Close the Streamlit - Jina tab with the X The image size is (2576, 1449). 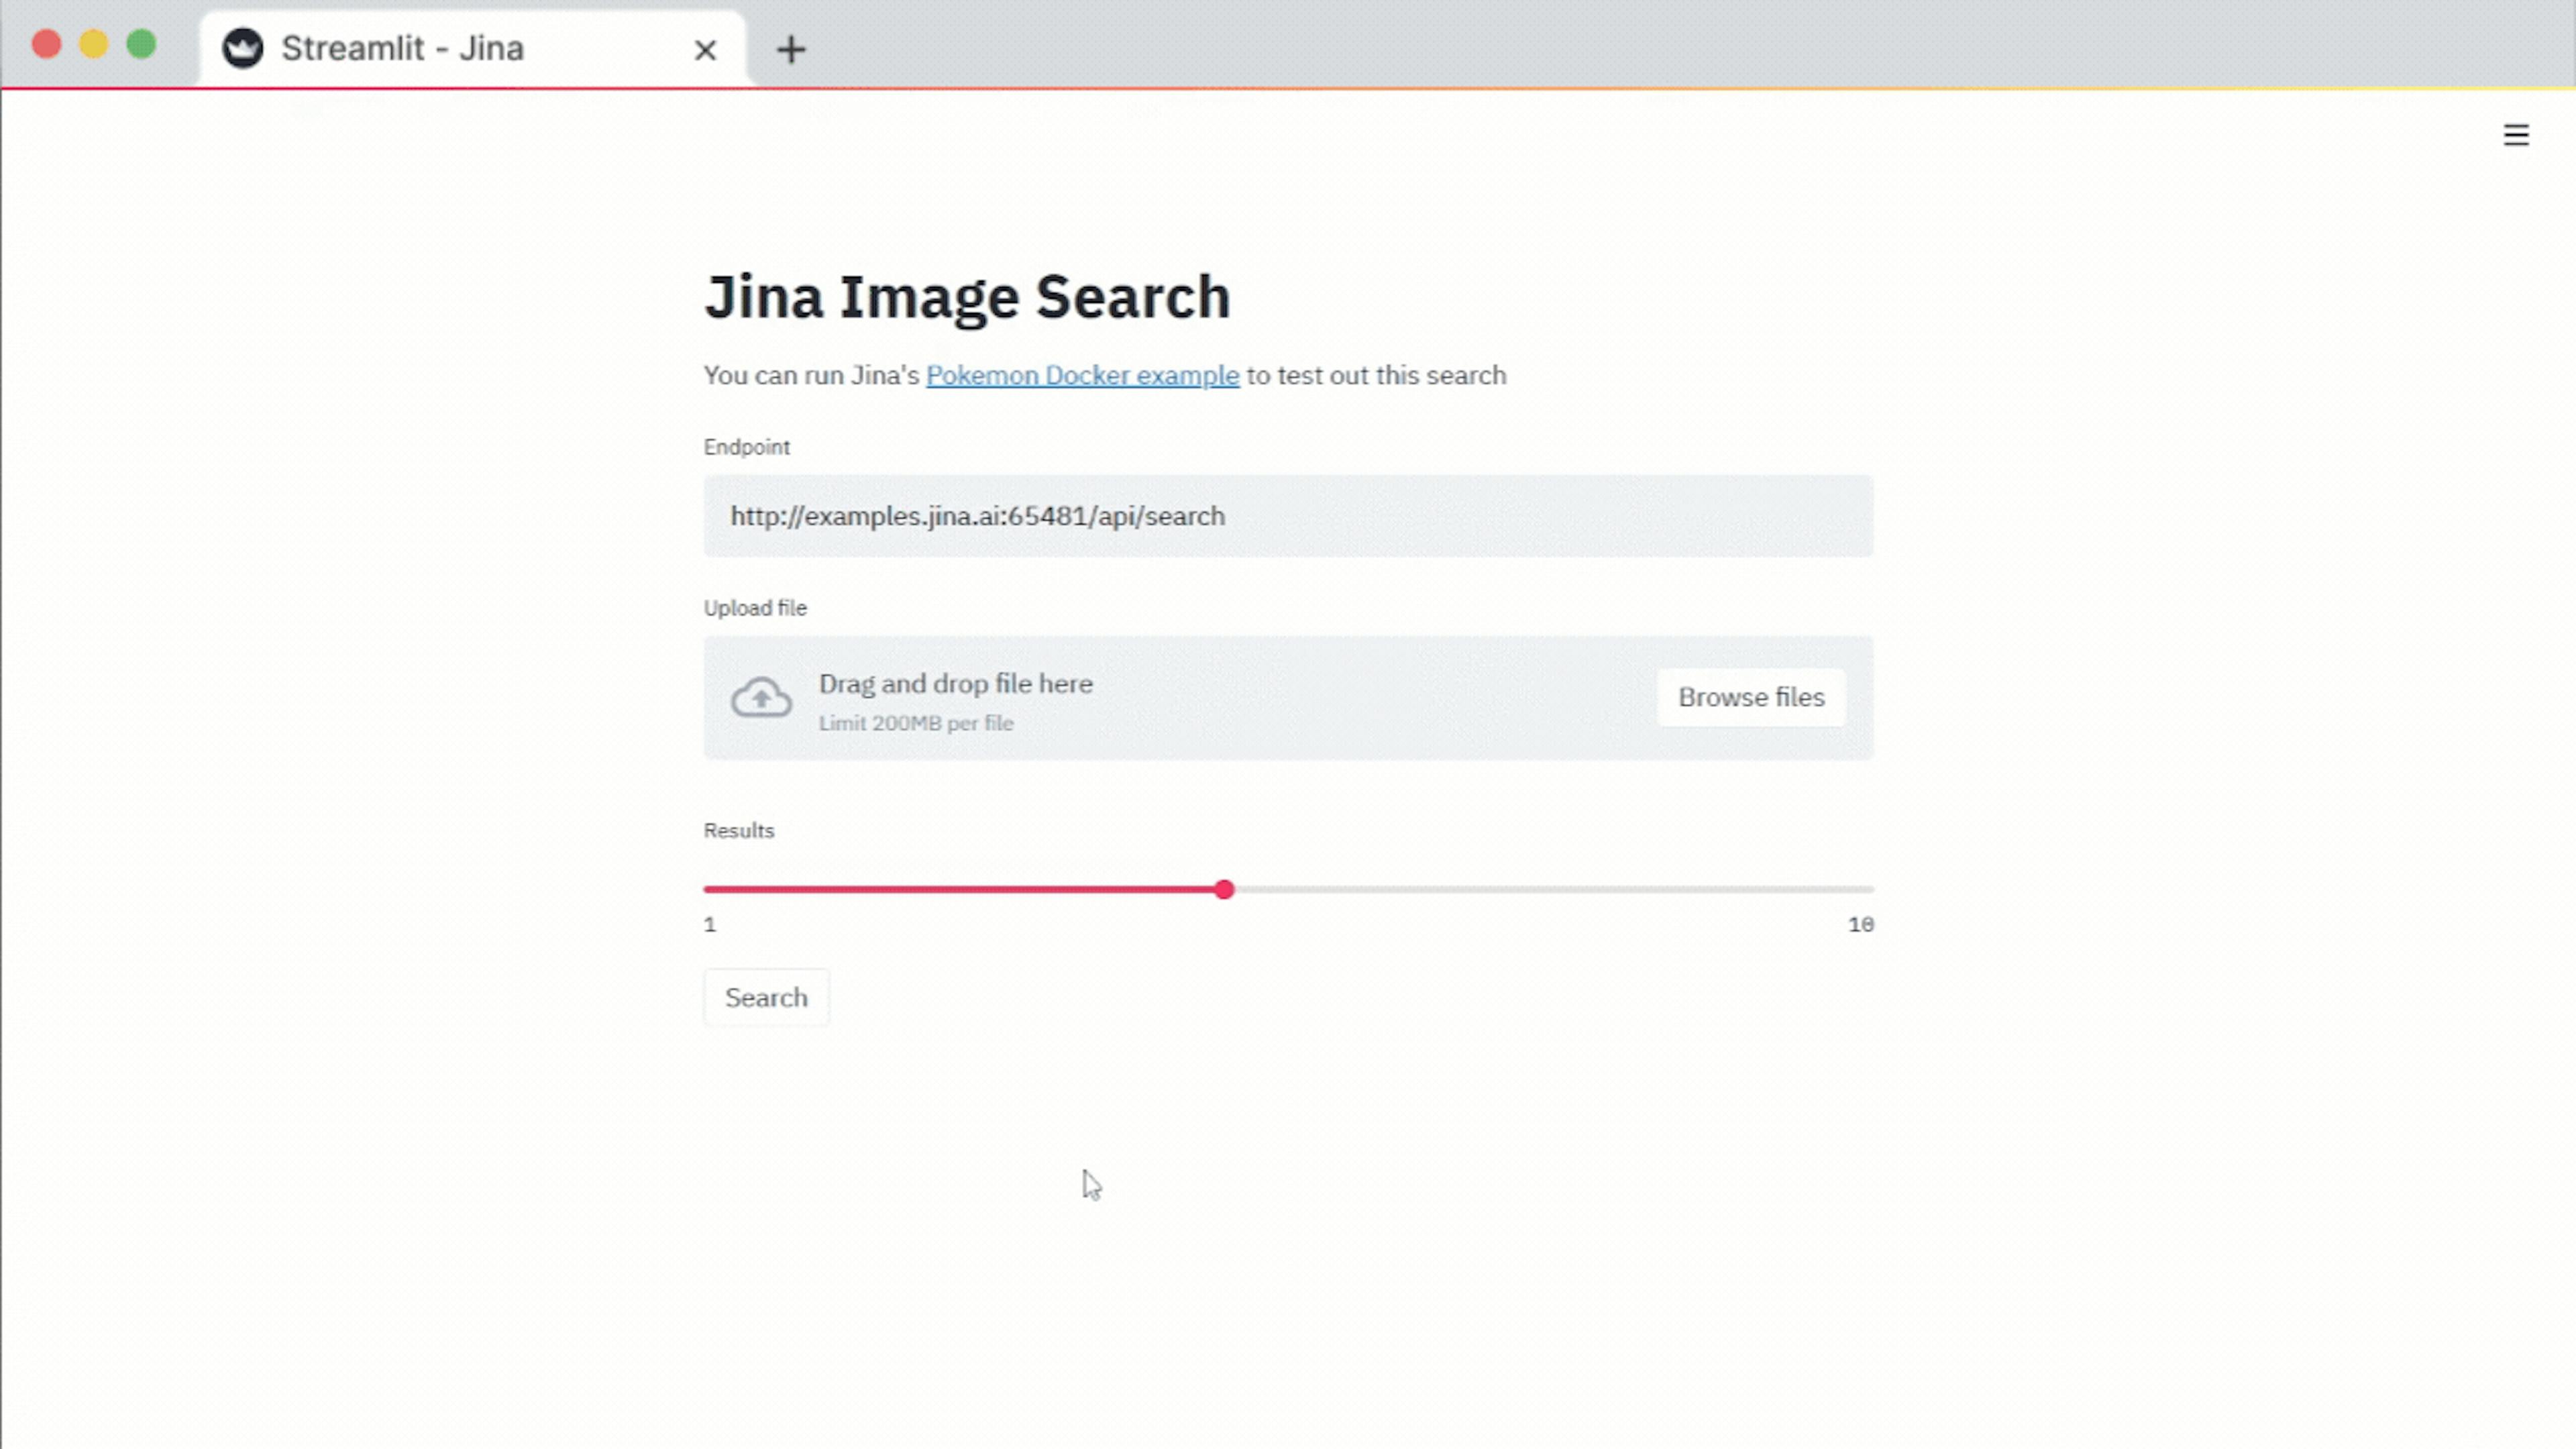coord(706,49)
